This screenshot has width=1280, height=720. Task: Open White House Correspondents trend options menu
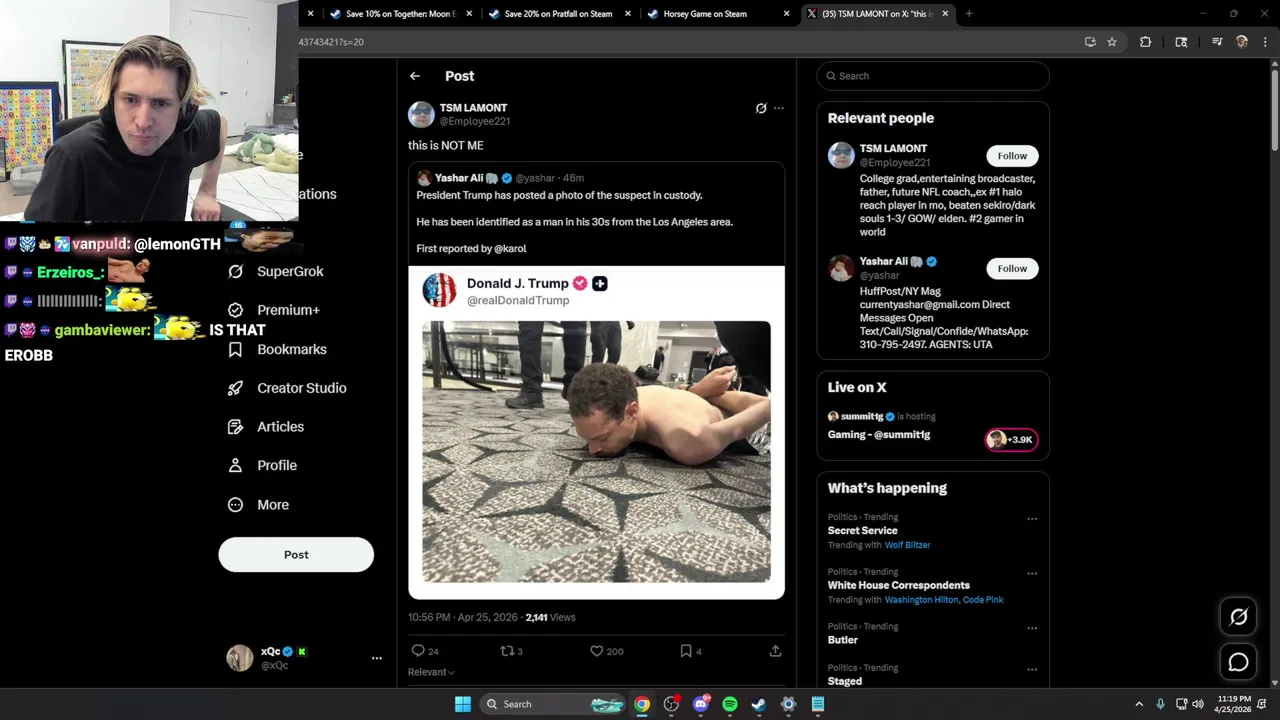click(x=1032, y=574)
